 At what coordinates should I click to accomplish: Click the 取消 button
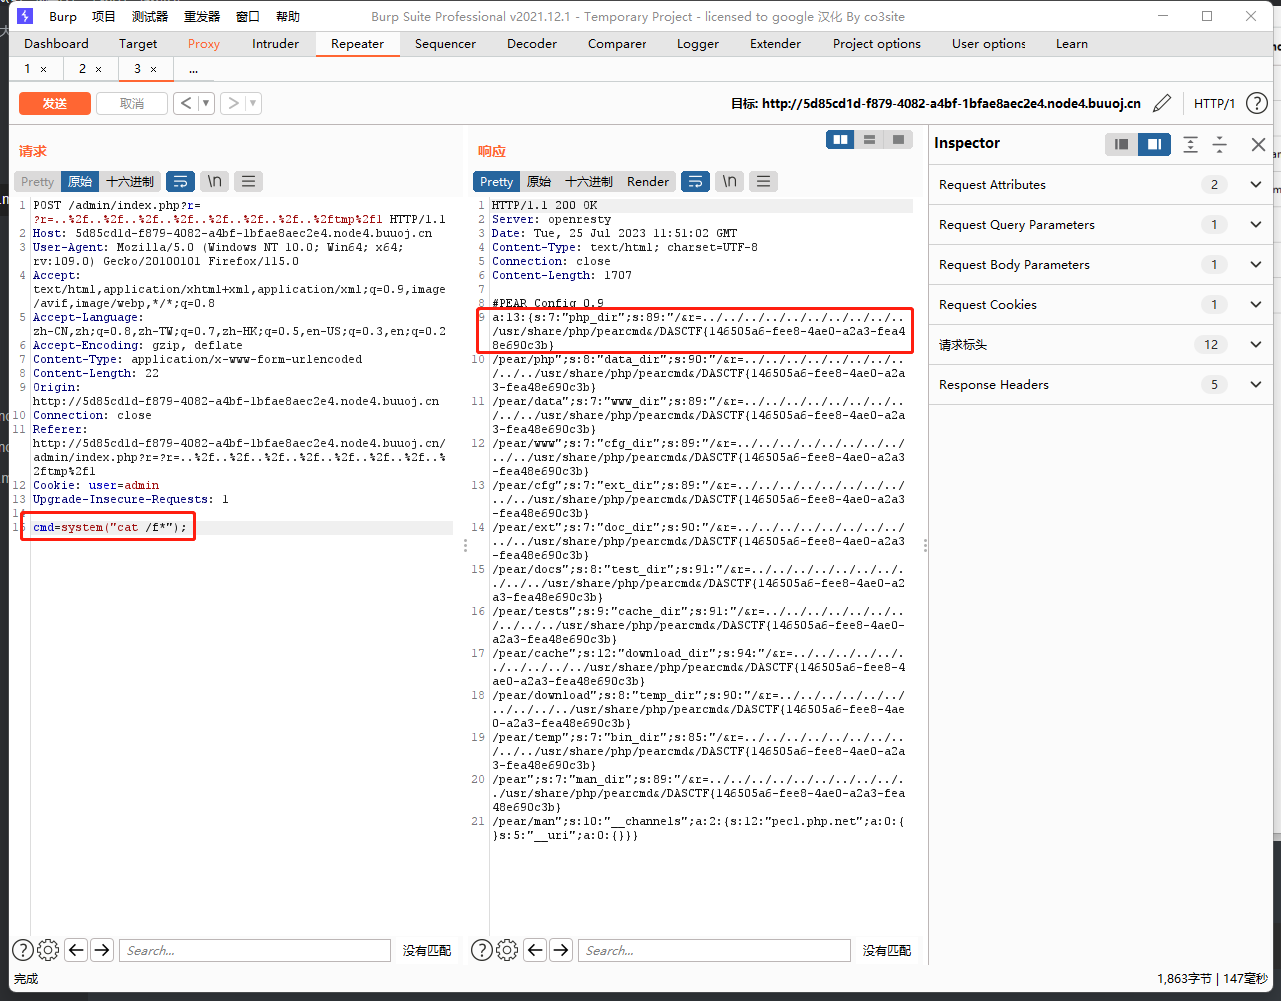click(x=131, y=103)
